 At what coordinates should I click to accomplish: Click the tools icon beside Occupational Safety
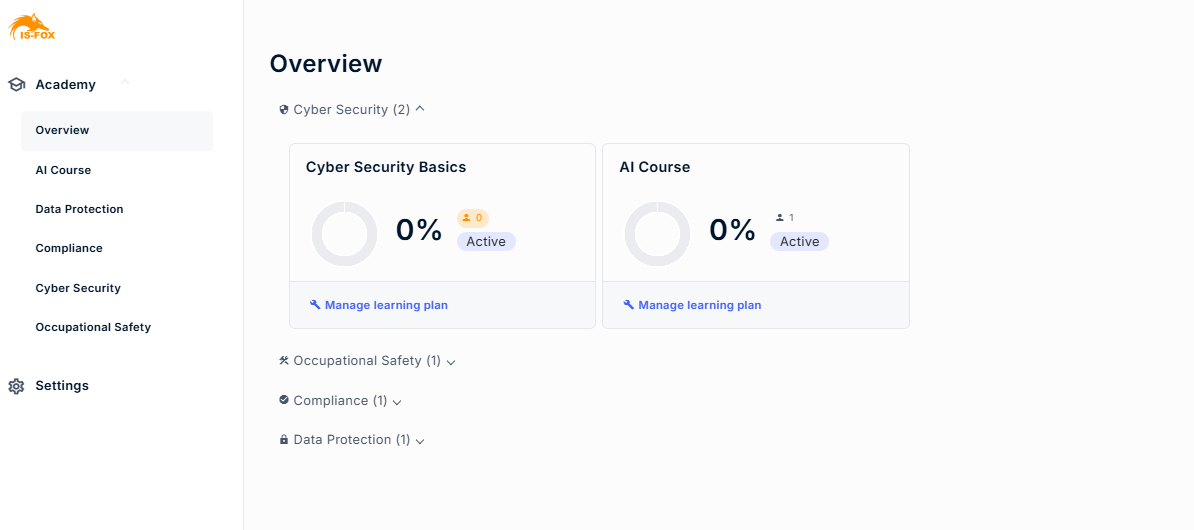(284, 360)
